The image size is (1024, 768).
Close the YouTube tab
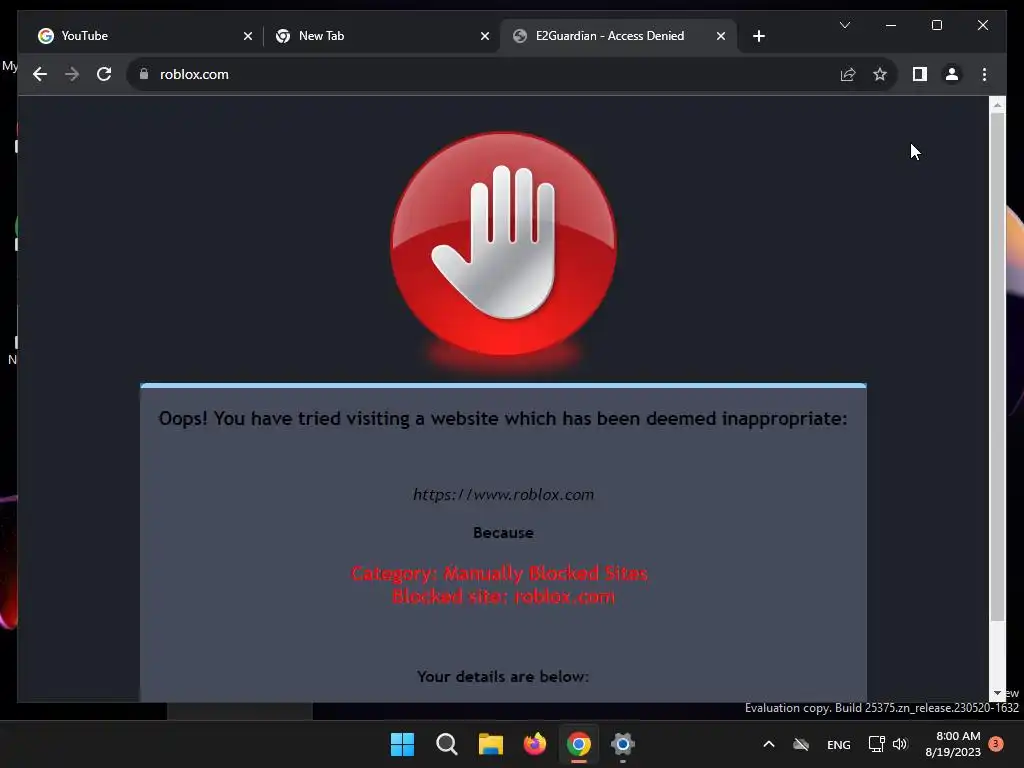(248, 36)
